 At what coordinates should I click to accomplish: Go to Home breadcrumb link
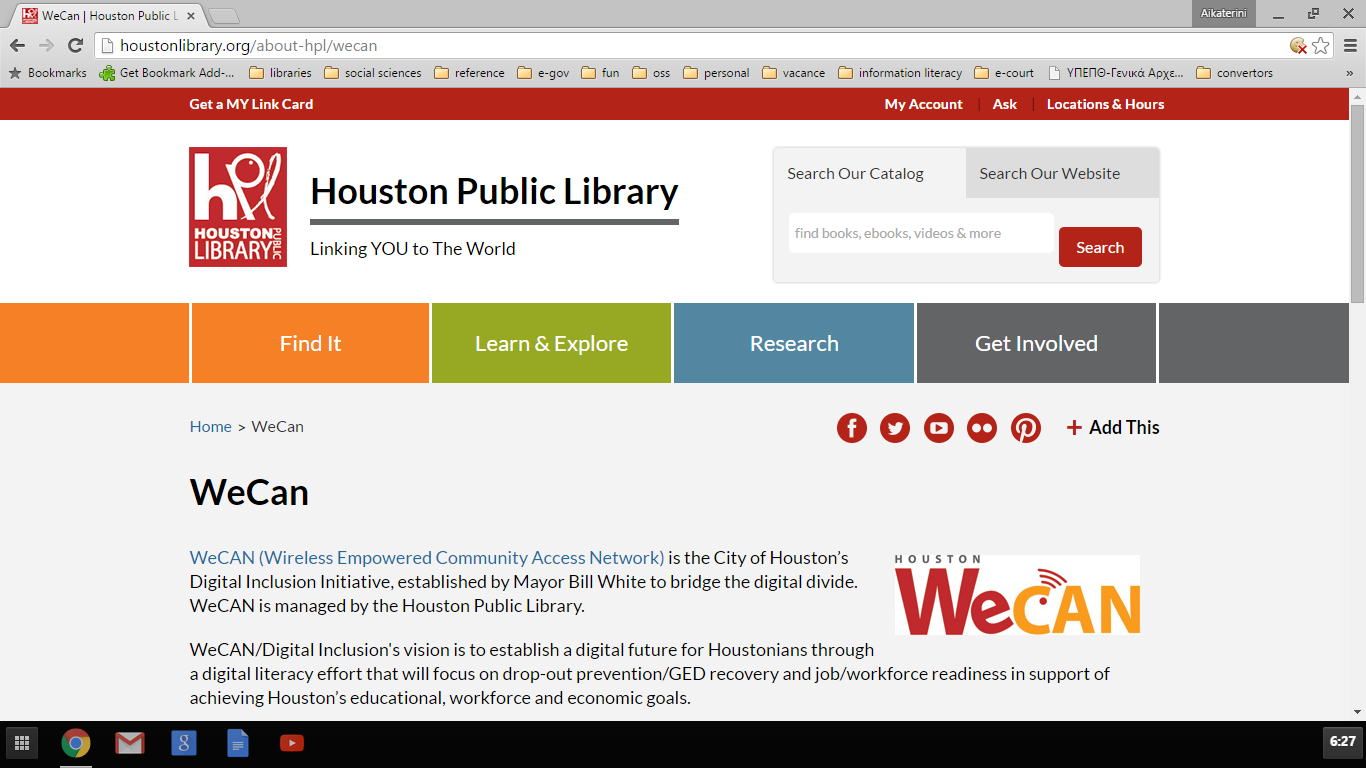pos(211,426)
